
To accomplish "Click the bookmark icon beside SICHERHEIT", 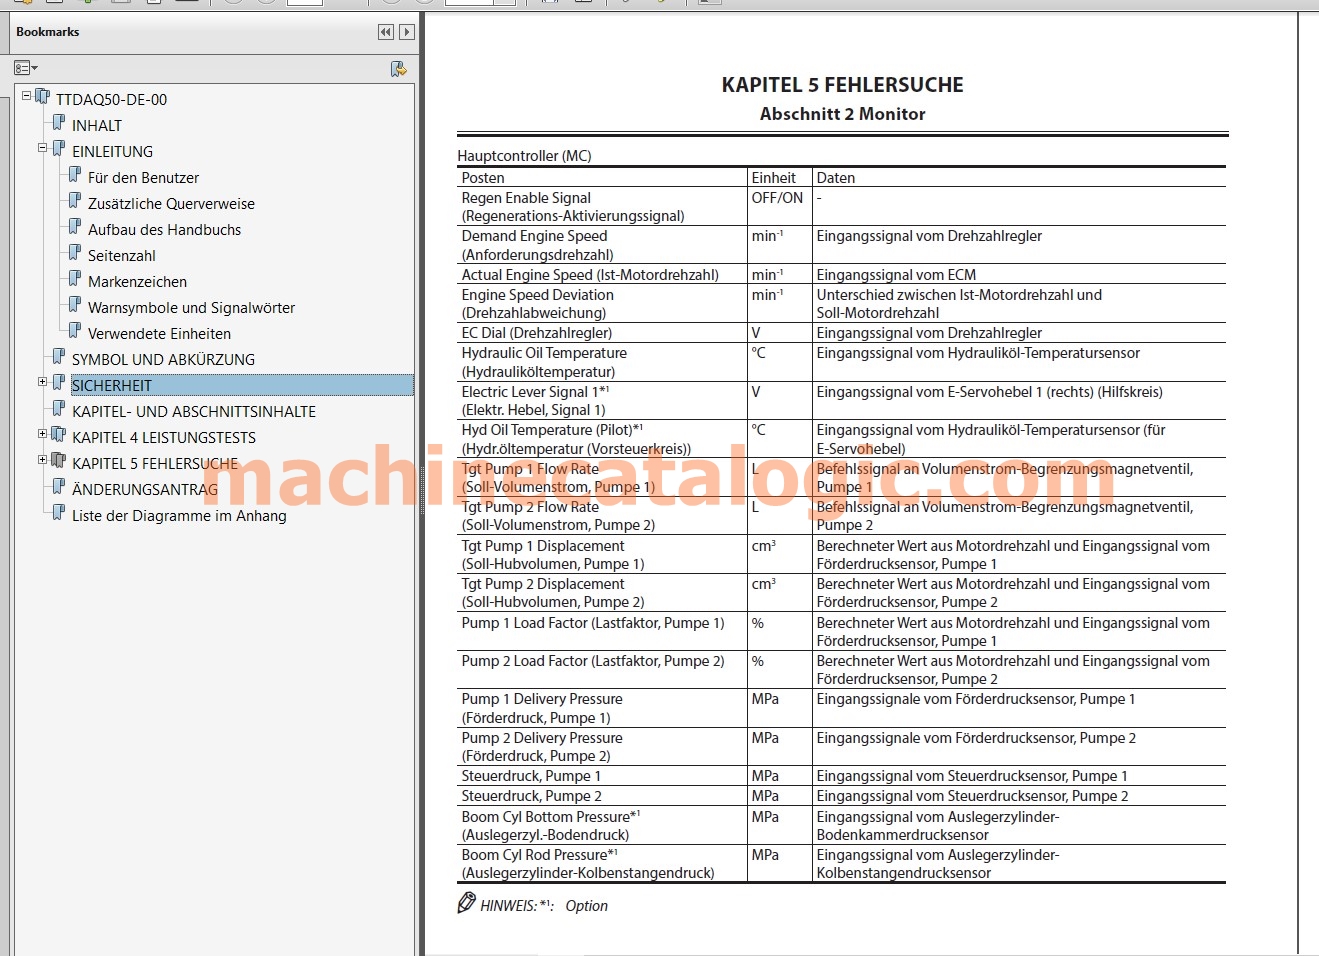I will pyautogui.click(x=58, y=383).
